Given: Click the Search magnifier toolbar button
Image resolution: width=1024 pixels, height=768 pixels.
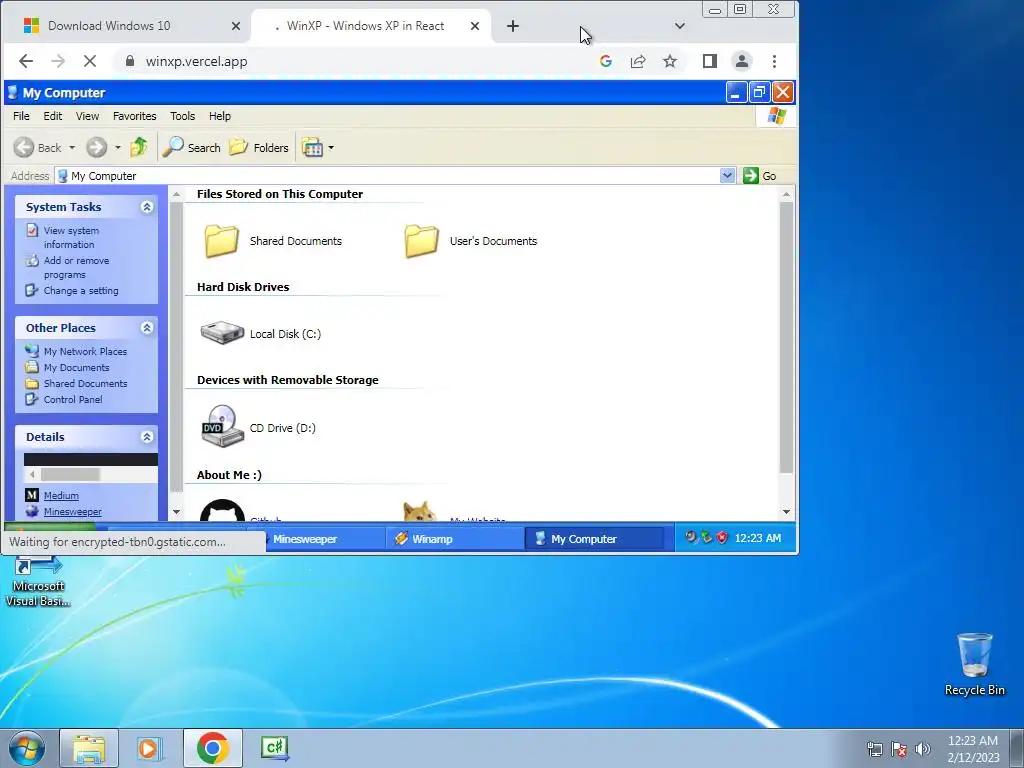Looking at the screenshot, I should coord(191,148).
